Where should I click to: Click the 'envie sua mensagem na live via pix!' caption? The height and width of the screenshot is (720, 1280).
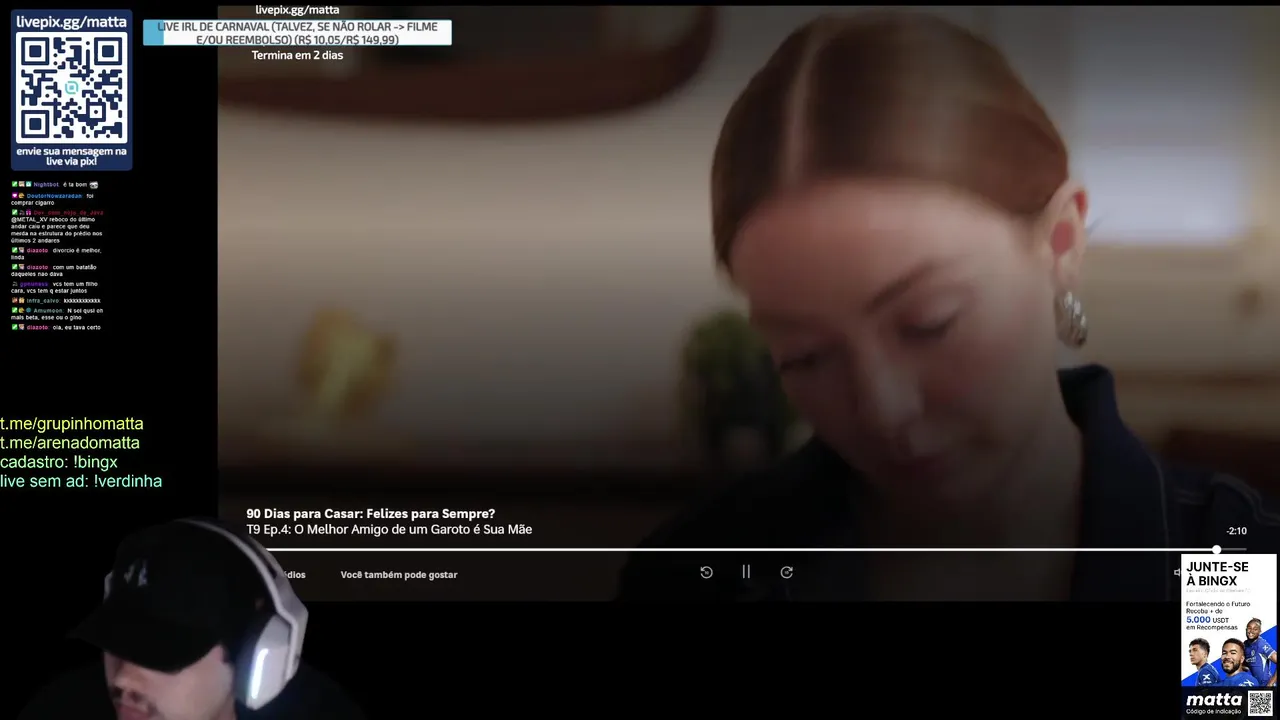pyautogui.click(x=72, y=156)
